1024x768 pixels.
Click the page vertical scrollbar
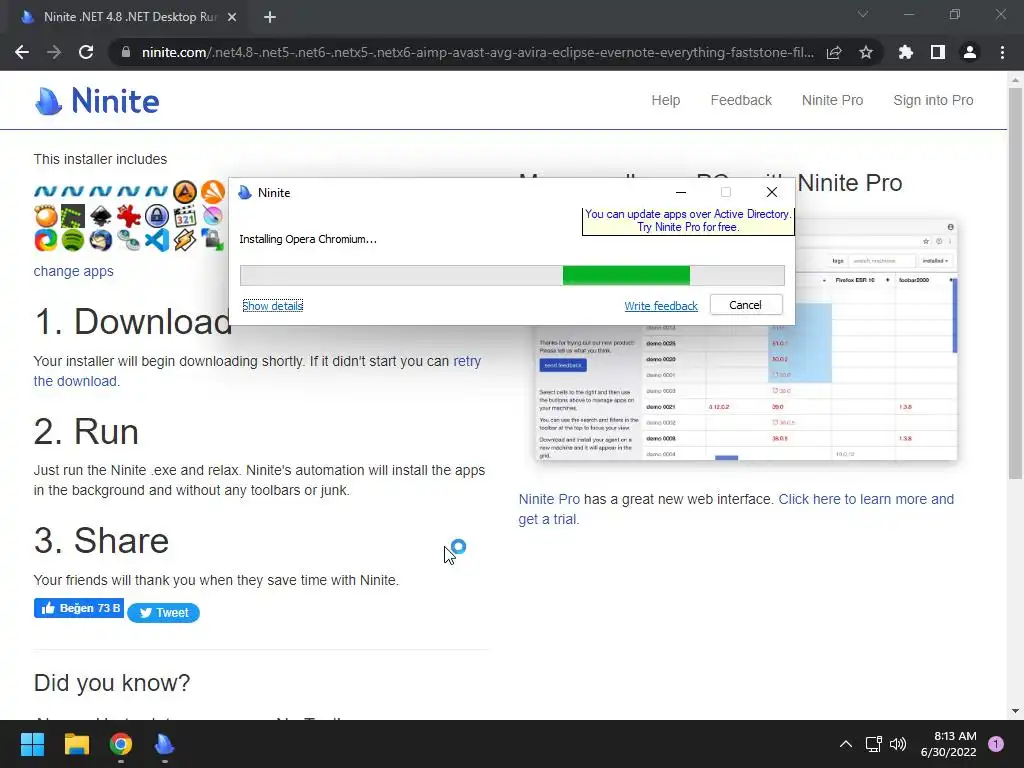point(1015,284)
